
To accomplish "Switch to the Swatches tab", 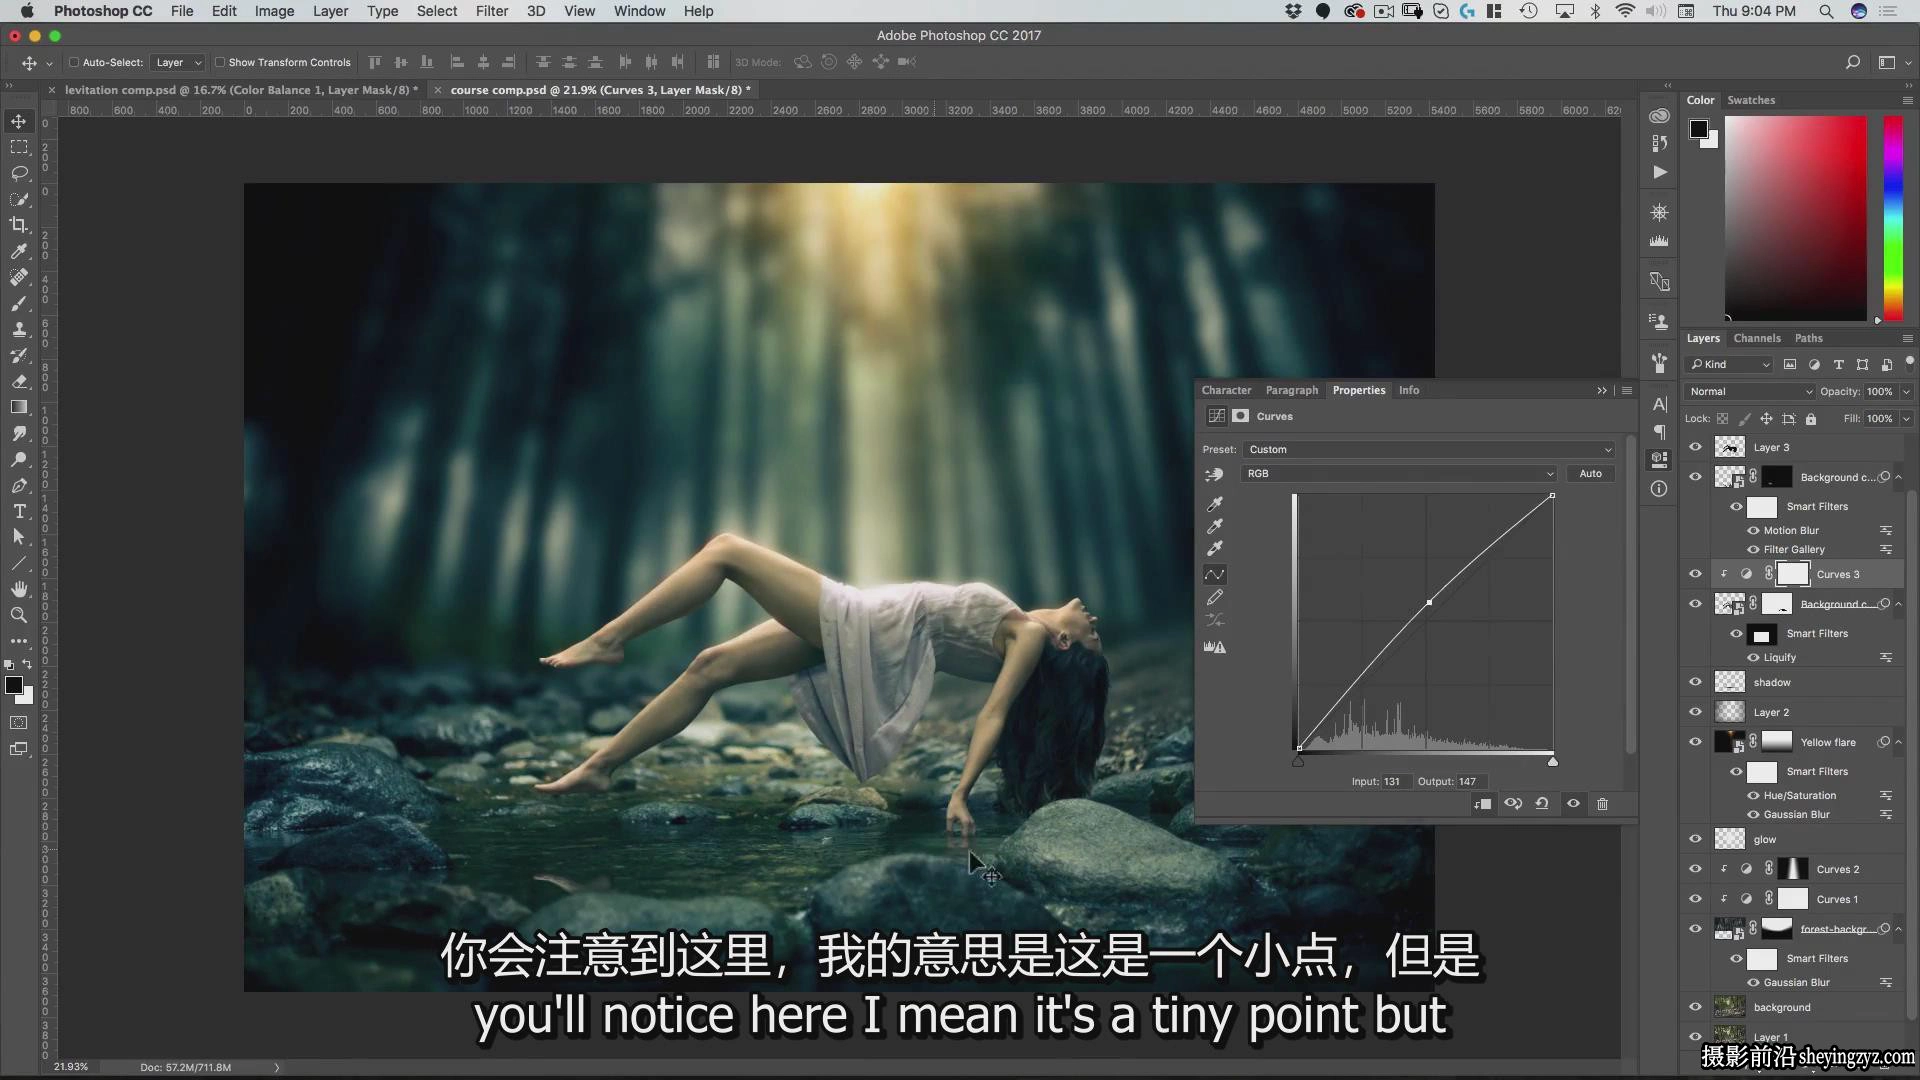I will pyautogui.click(x=1751, y=100).
